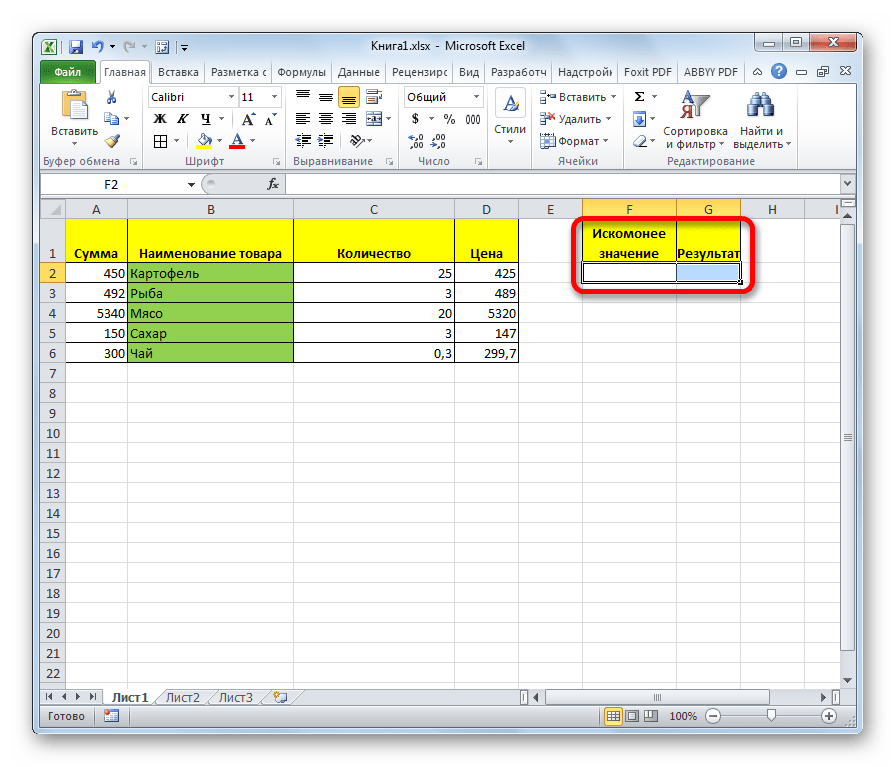The image size is (896, 767).
Task: Open the font name Calibri dropdown
Action: pos(231,97)
